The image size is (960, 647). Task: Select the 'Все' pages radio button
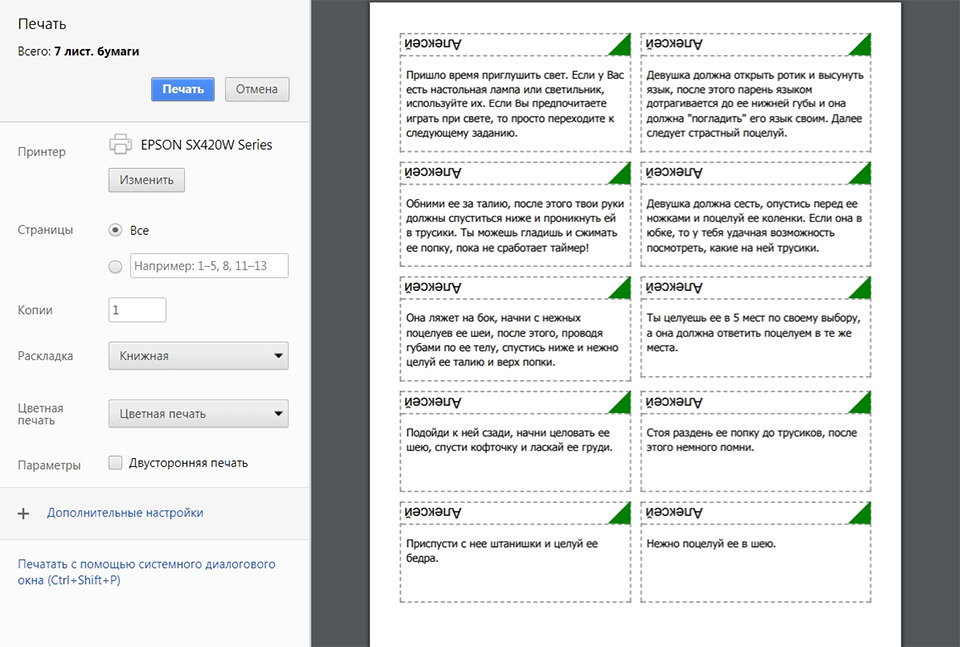click(x=115, y=230)
